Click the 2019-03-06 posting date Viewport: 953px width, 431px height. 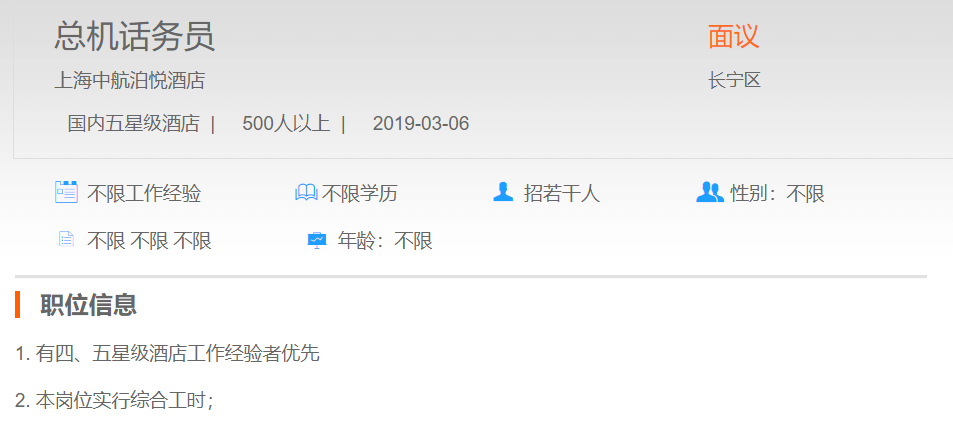tap(421, 124)
